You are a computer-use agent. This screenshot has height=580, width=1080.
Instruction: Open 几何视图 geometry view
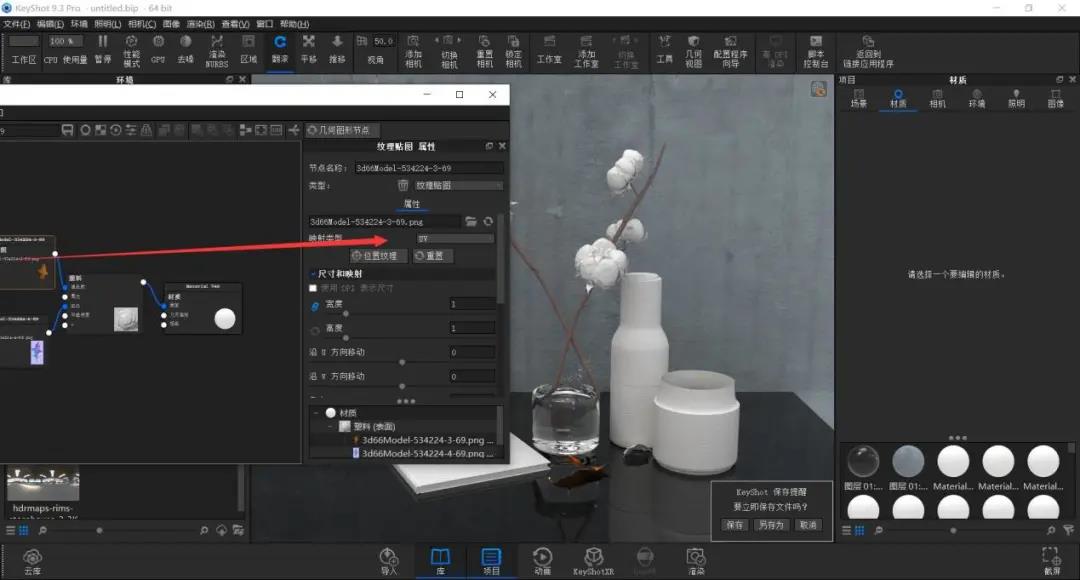pos(694,51)
